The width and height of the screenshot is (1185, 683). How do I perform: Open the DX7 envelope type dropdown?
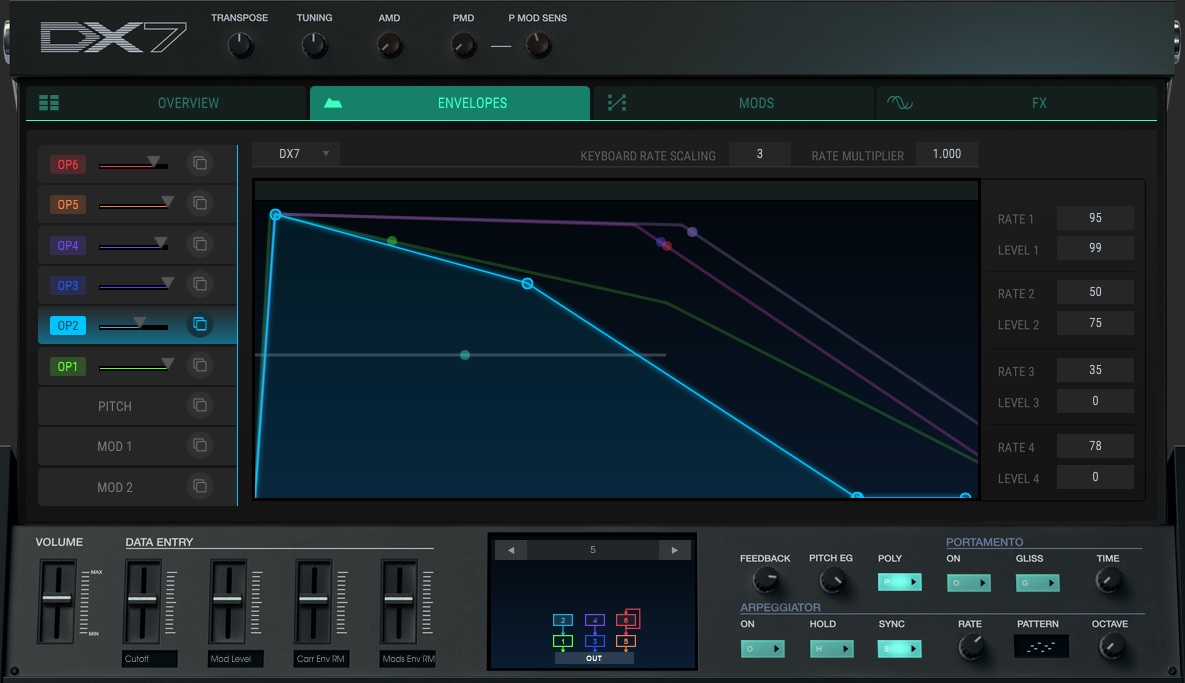pyautogui.click(x=296, y=153)
